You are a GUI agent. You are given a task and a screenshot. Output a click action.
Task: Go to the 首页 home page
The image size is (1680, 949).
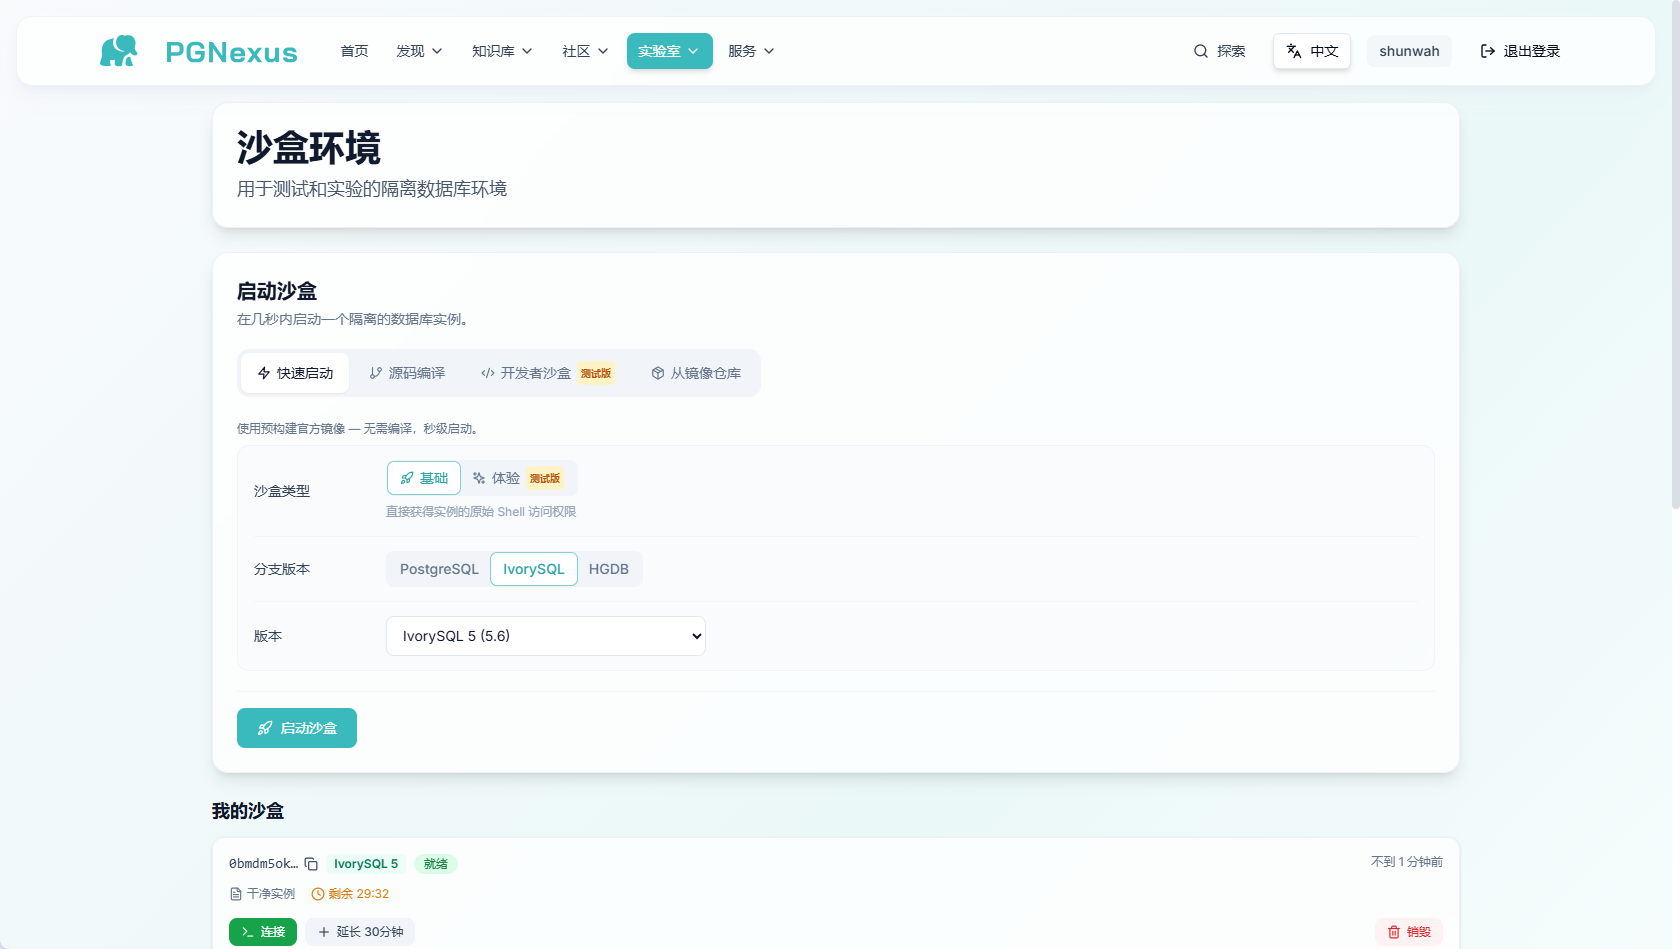(x=354, y=51)
